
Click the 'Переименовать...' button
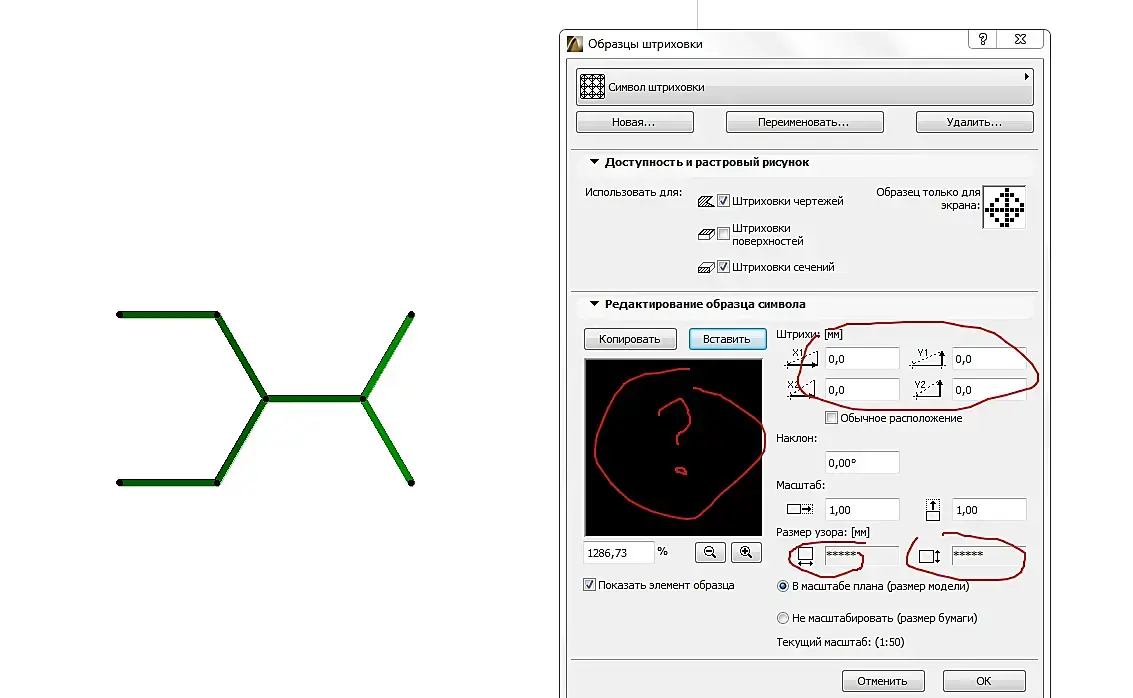[x=804, y=122]
